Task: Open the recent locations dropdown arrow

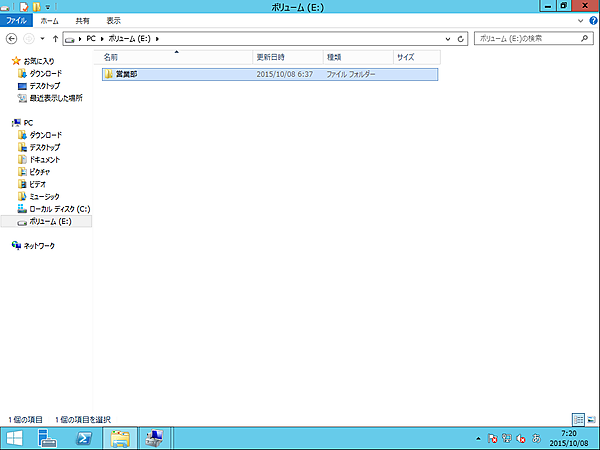Action: (x=42, y=39)
